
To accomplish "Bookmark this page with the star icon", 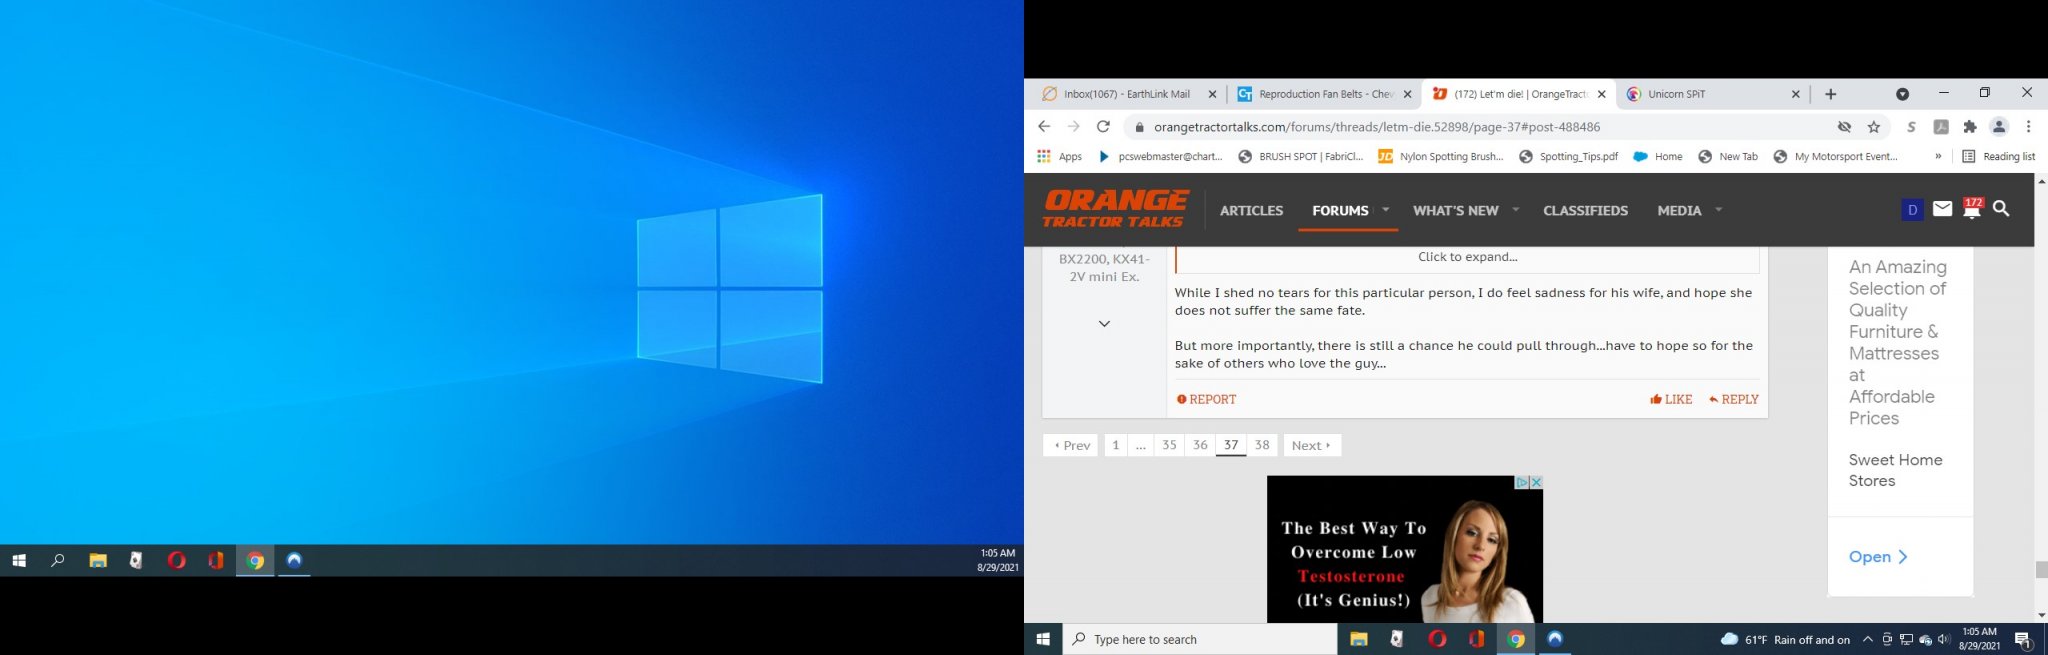I will tap(1874, 127).
